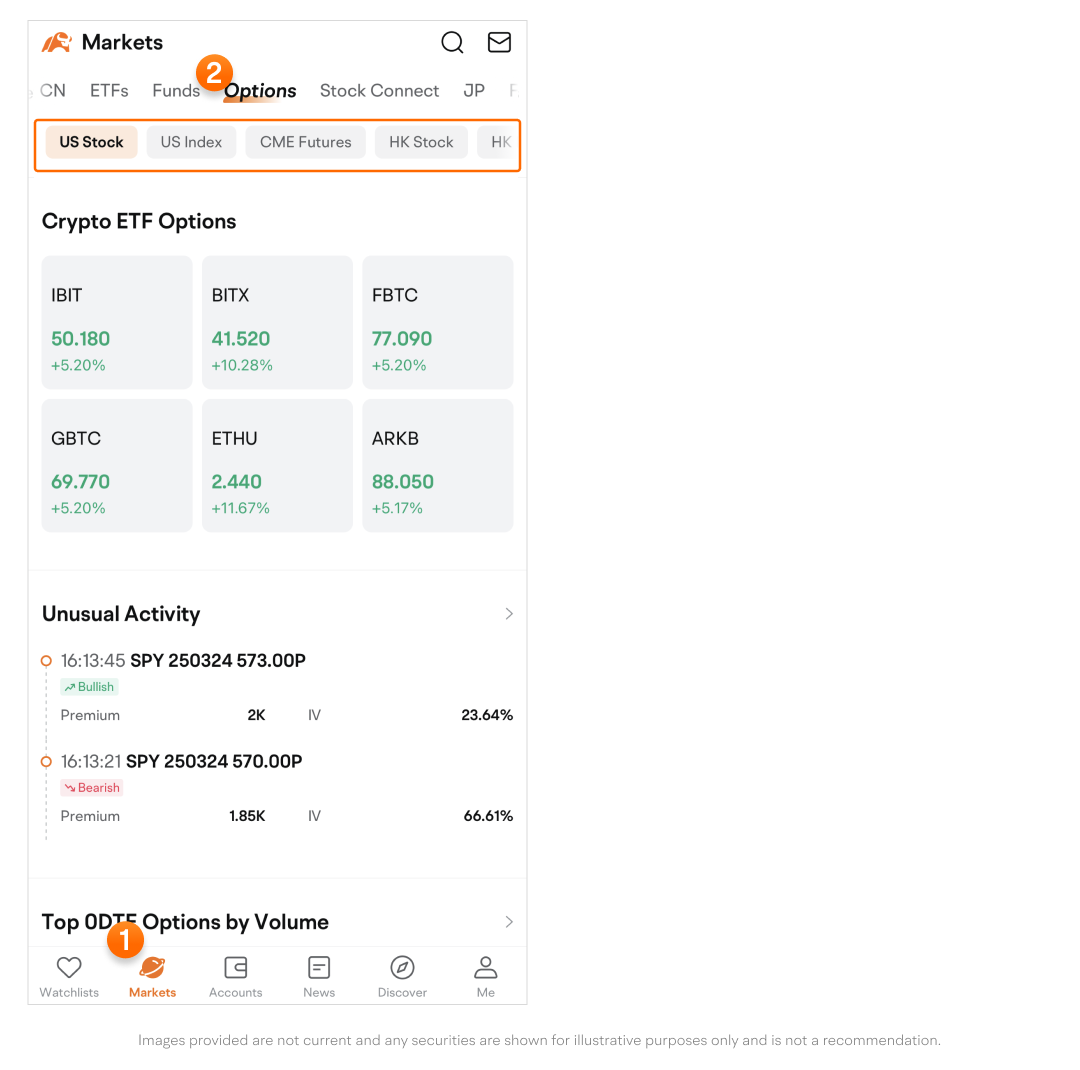1080x1070 pixels.
Task: Switch to the ETFs tab
Action: tap(109, 91)
